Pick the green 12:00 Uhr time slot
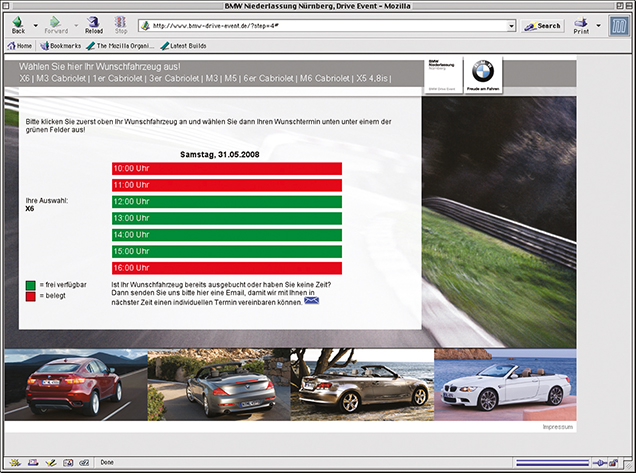 227,201
